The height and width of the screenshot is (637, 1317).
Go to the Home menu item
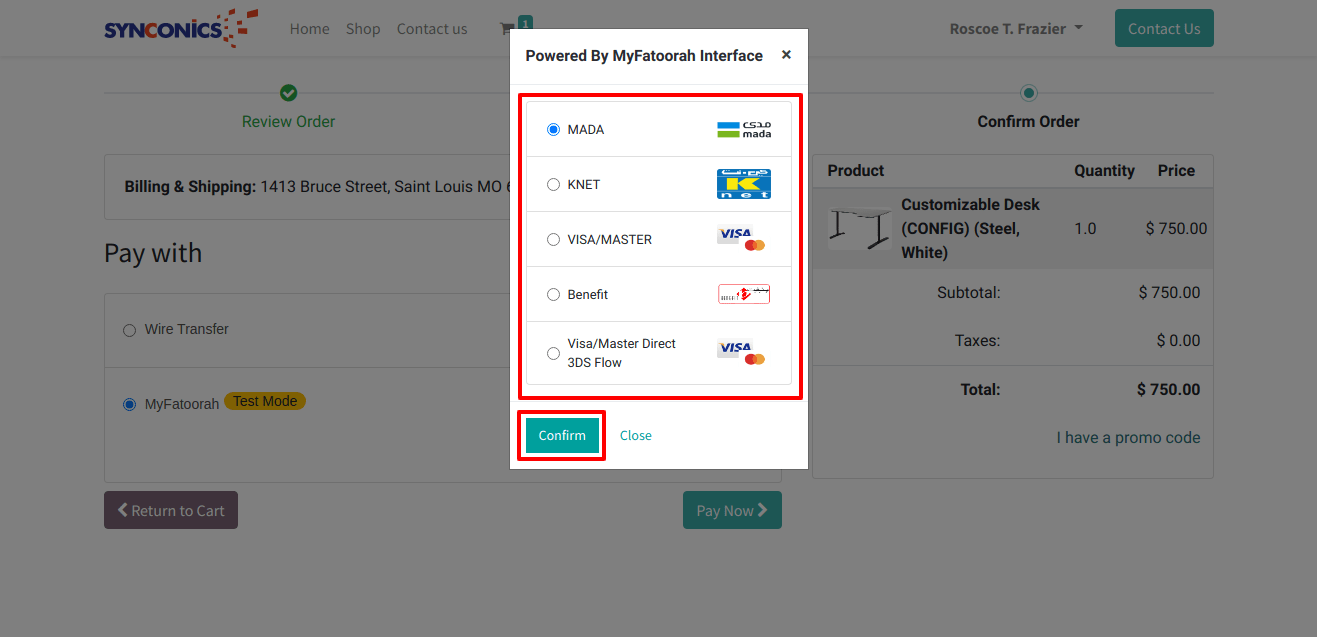click(x=310, y=29)
